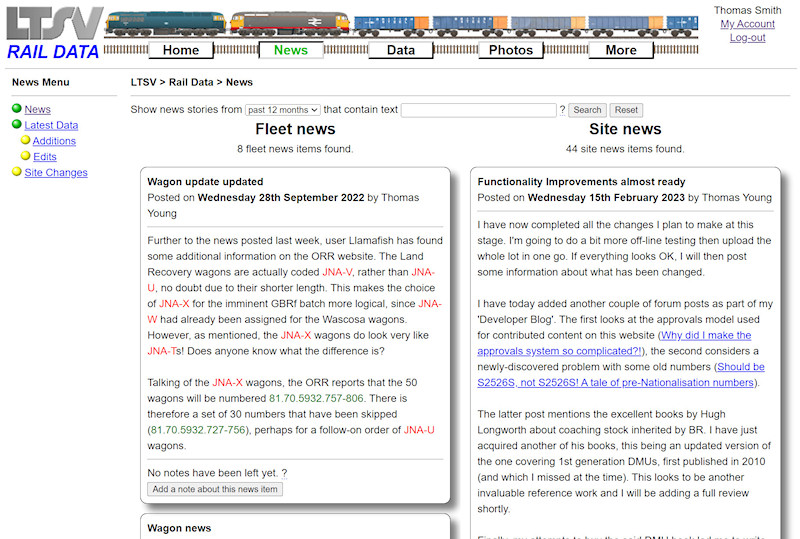Screen dimensions: 800x539
Task: Open the Site Changes sidebar link
Action: click(x=56, y=172)
